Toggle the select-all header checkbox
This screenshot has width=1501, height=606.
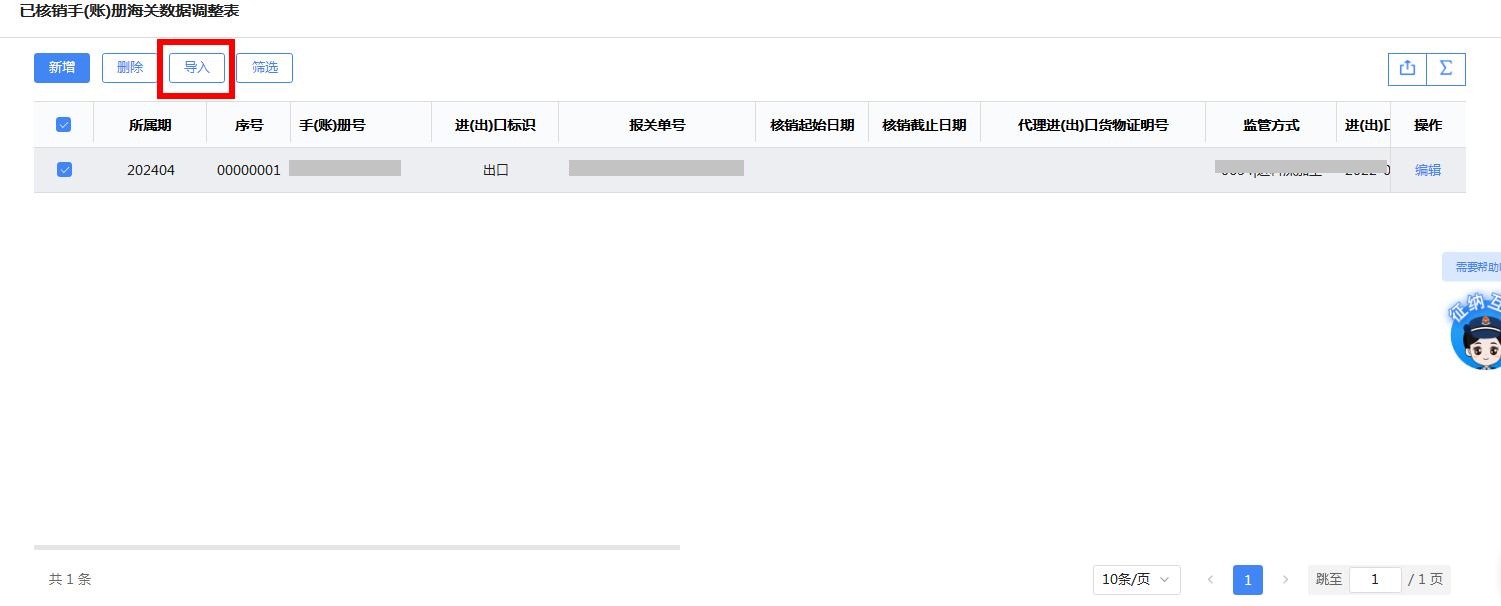point(64,125)
